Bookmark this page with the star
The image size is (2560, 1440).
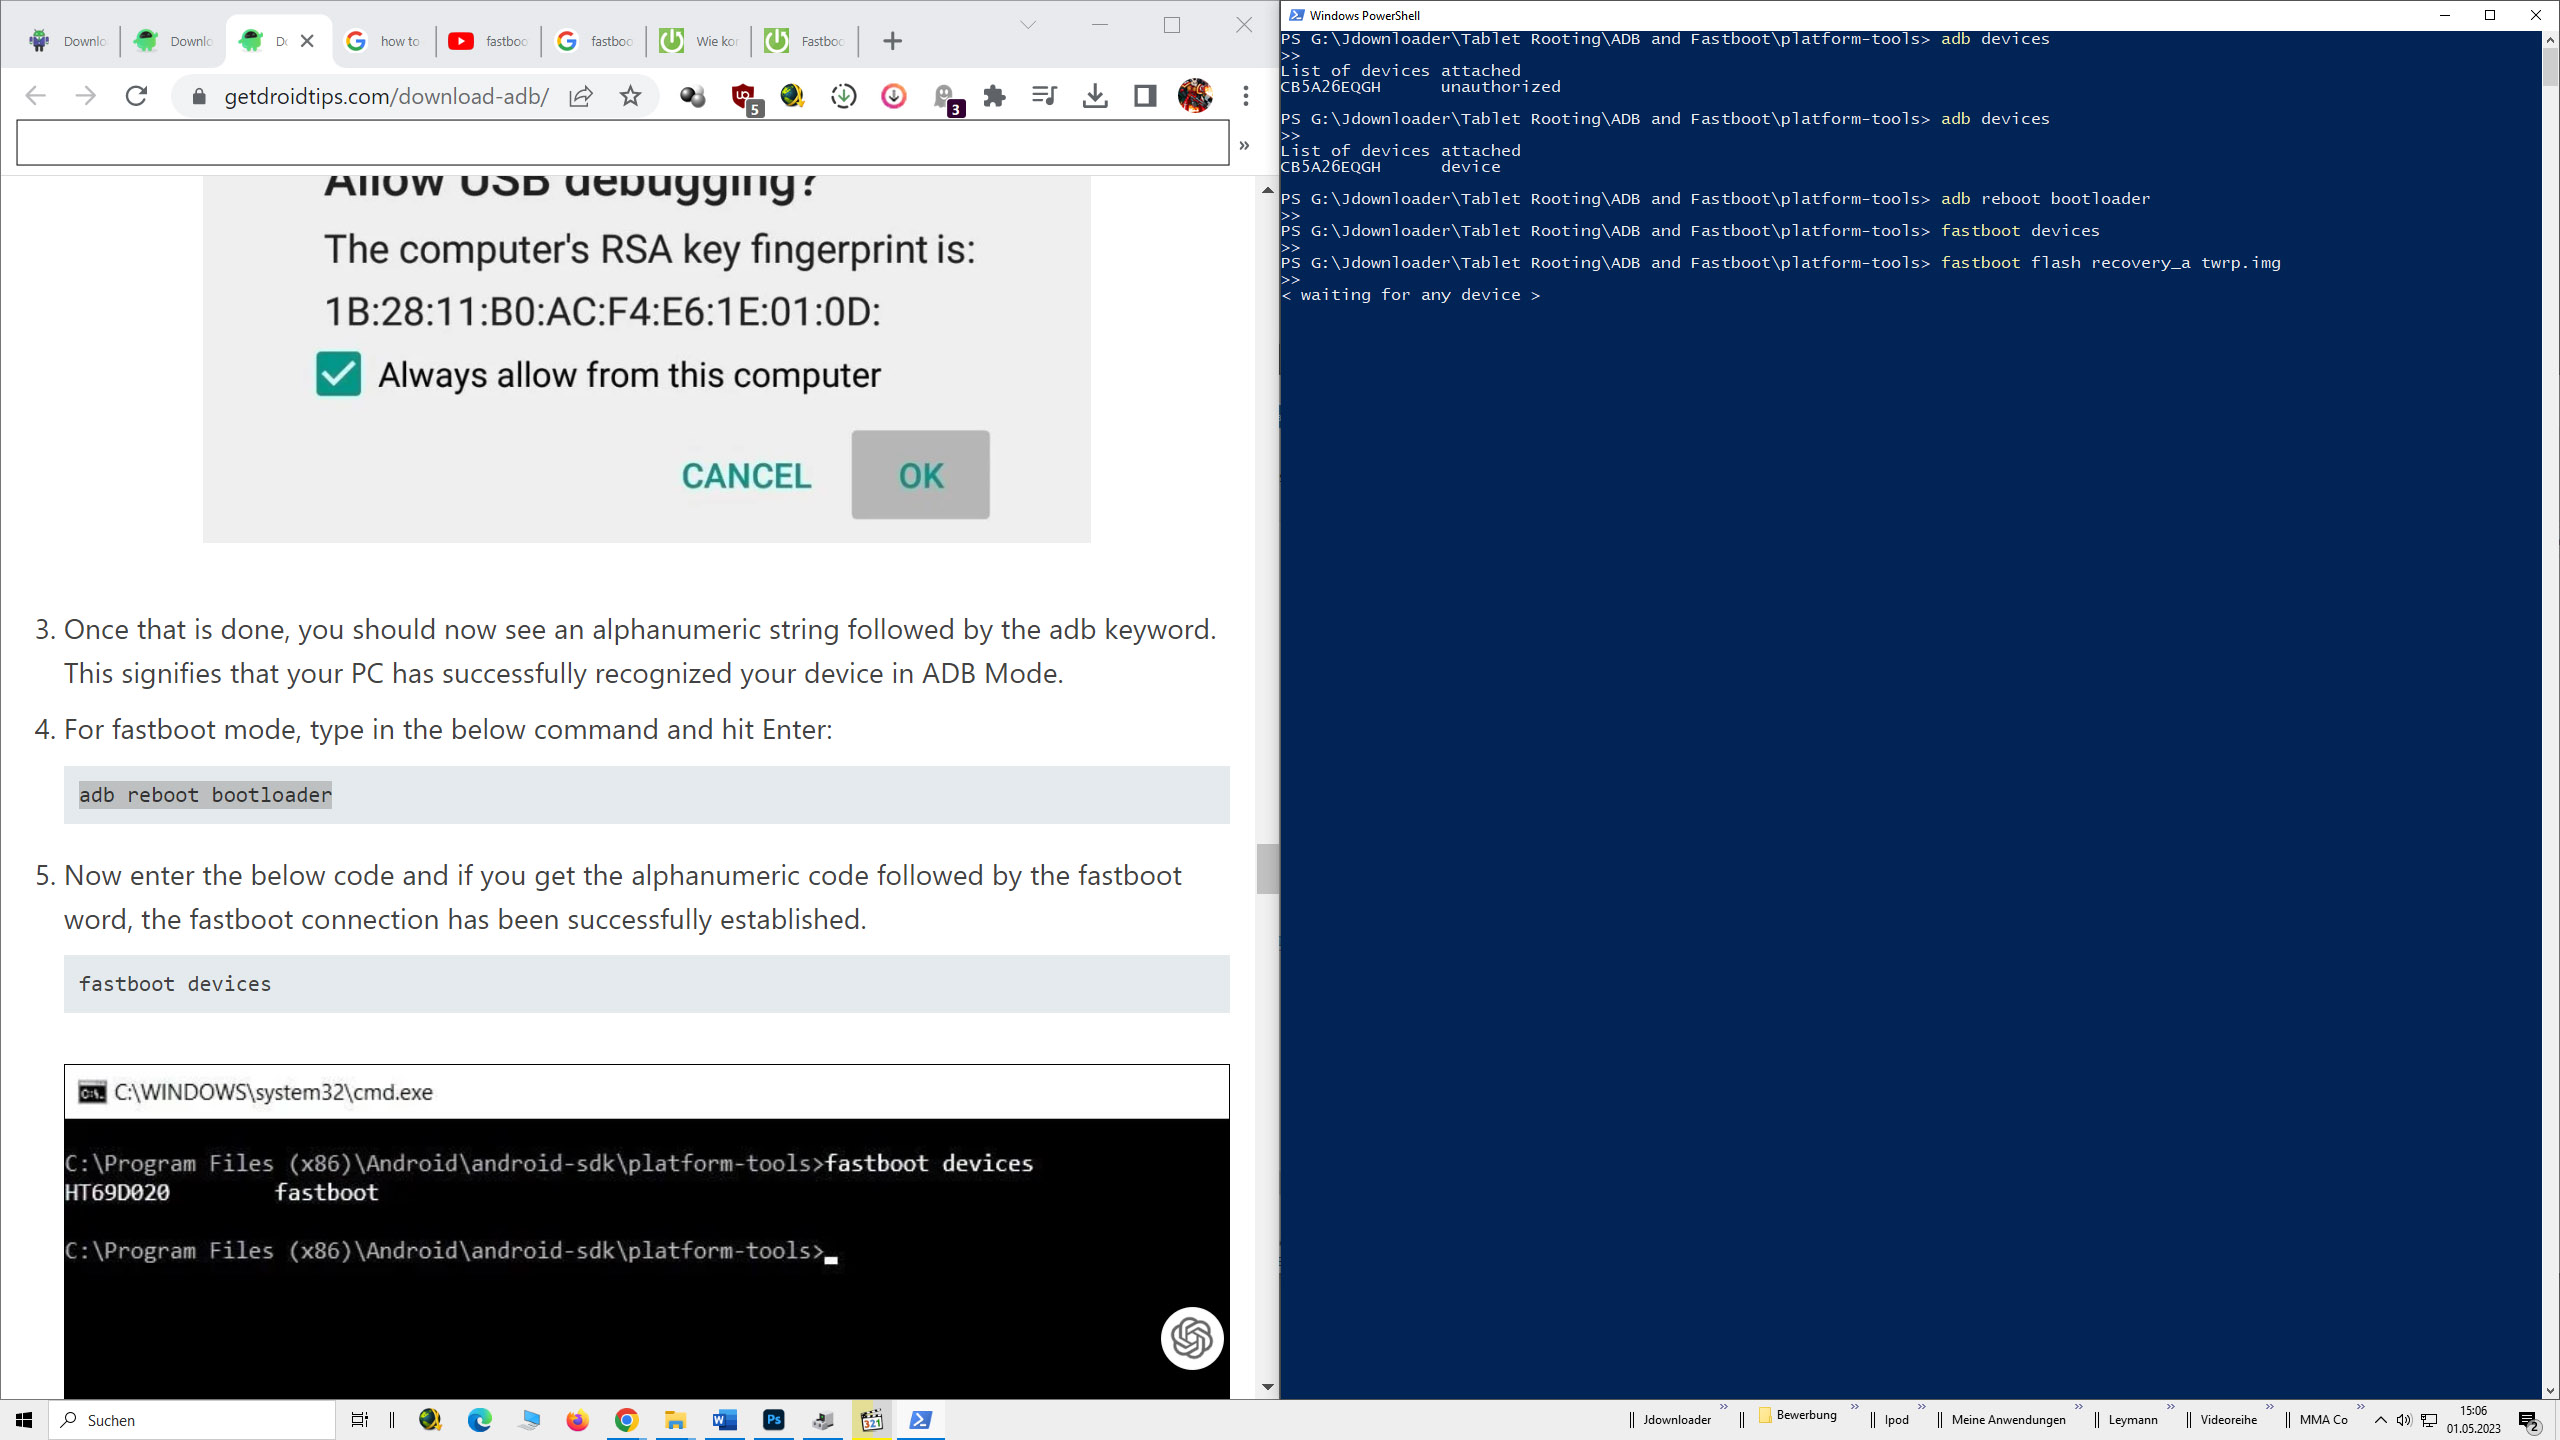(x=630, y=96)
